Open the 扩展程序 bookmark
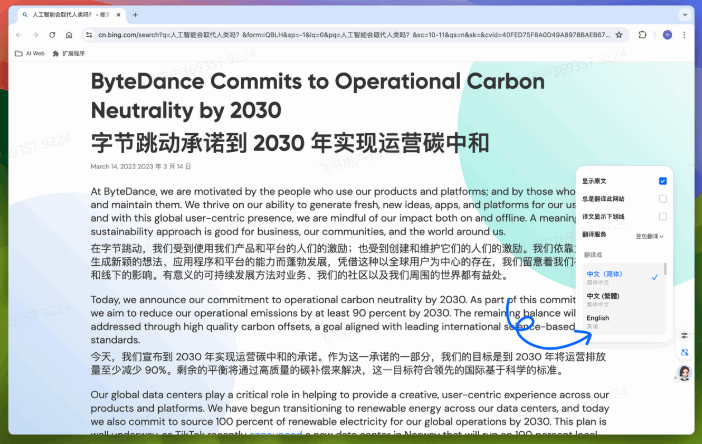The width and height of the screenshot is (702, 444). pyautogui.click(x=68, y=53)
